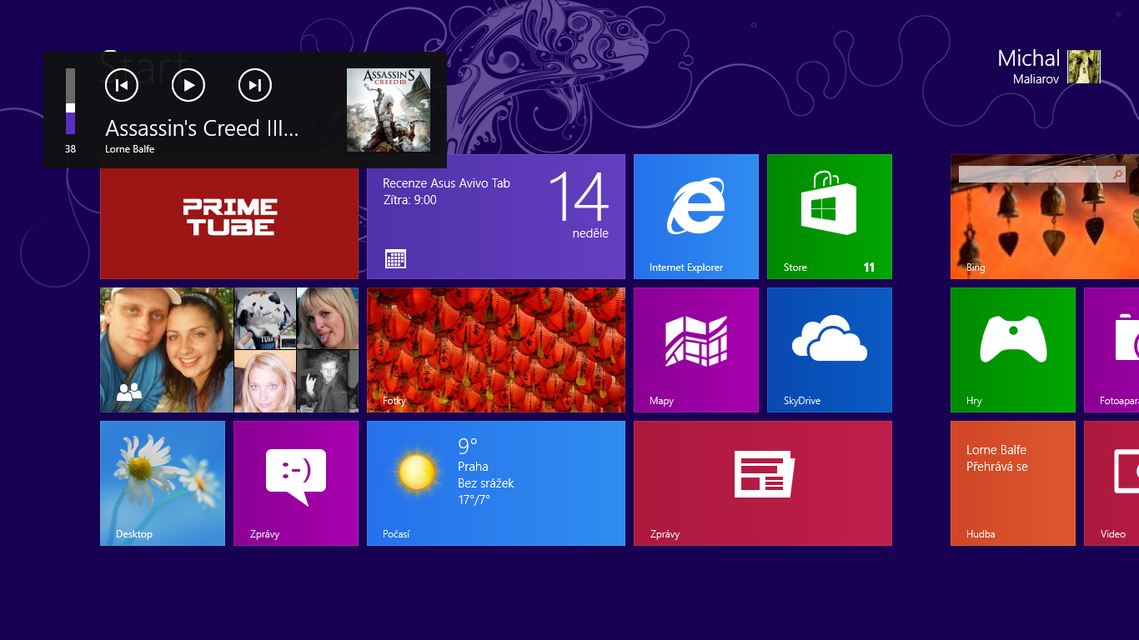Click the Michal Maliarov account name
Screen dimensions: 1139x640
click(1029, 65)
